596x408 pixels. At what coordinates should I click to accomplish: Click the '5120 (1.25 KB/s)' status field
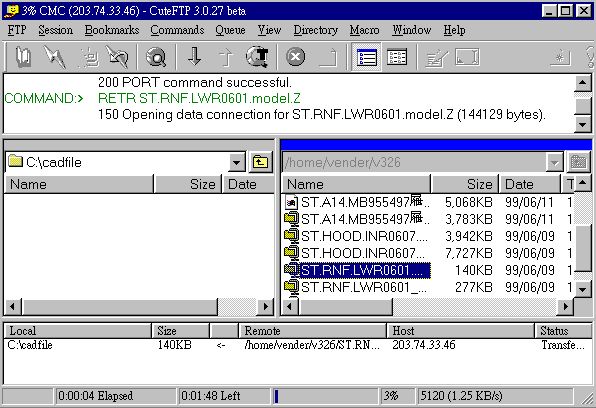pyautogui.click(x=496, y=396)
